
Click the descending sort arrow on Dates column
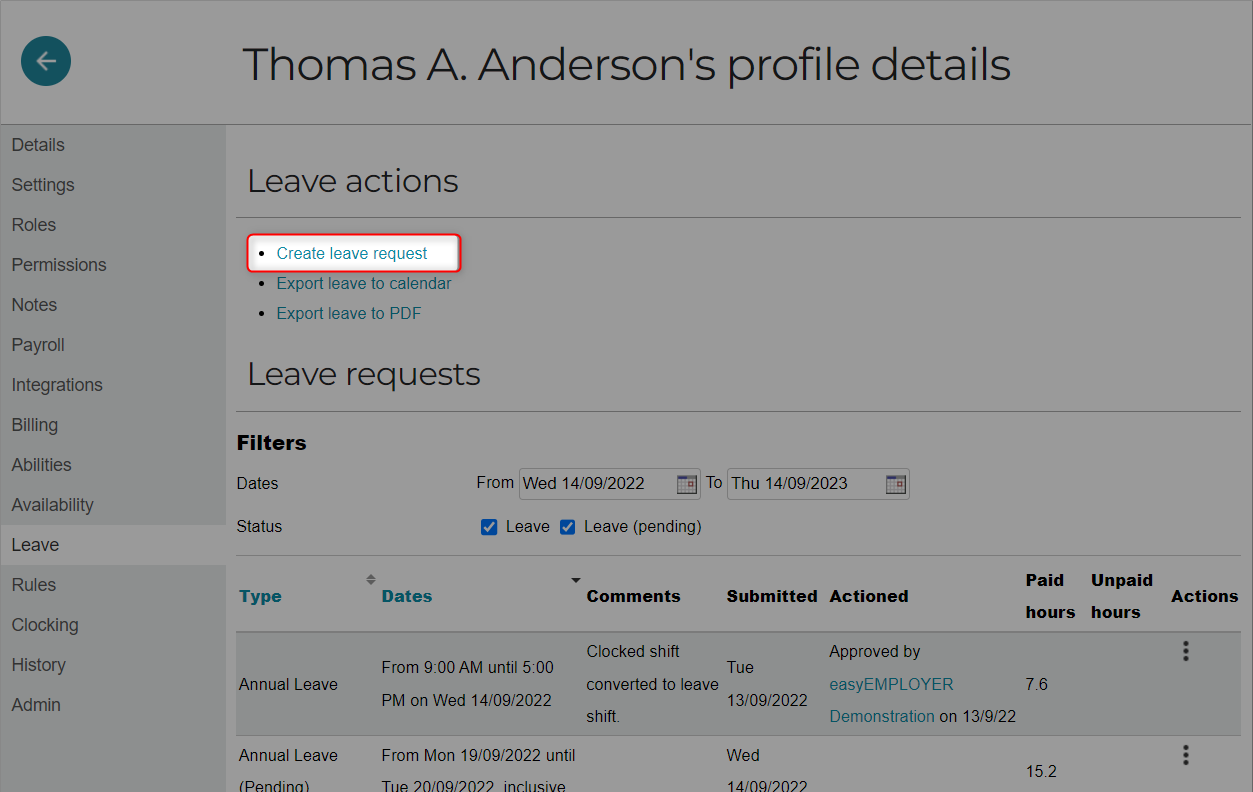pos(576,580)
